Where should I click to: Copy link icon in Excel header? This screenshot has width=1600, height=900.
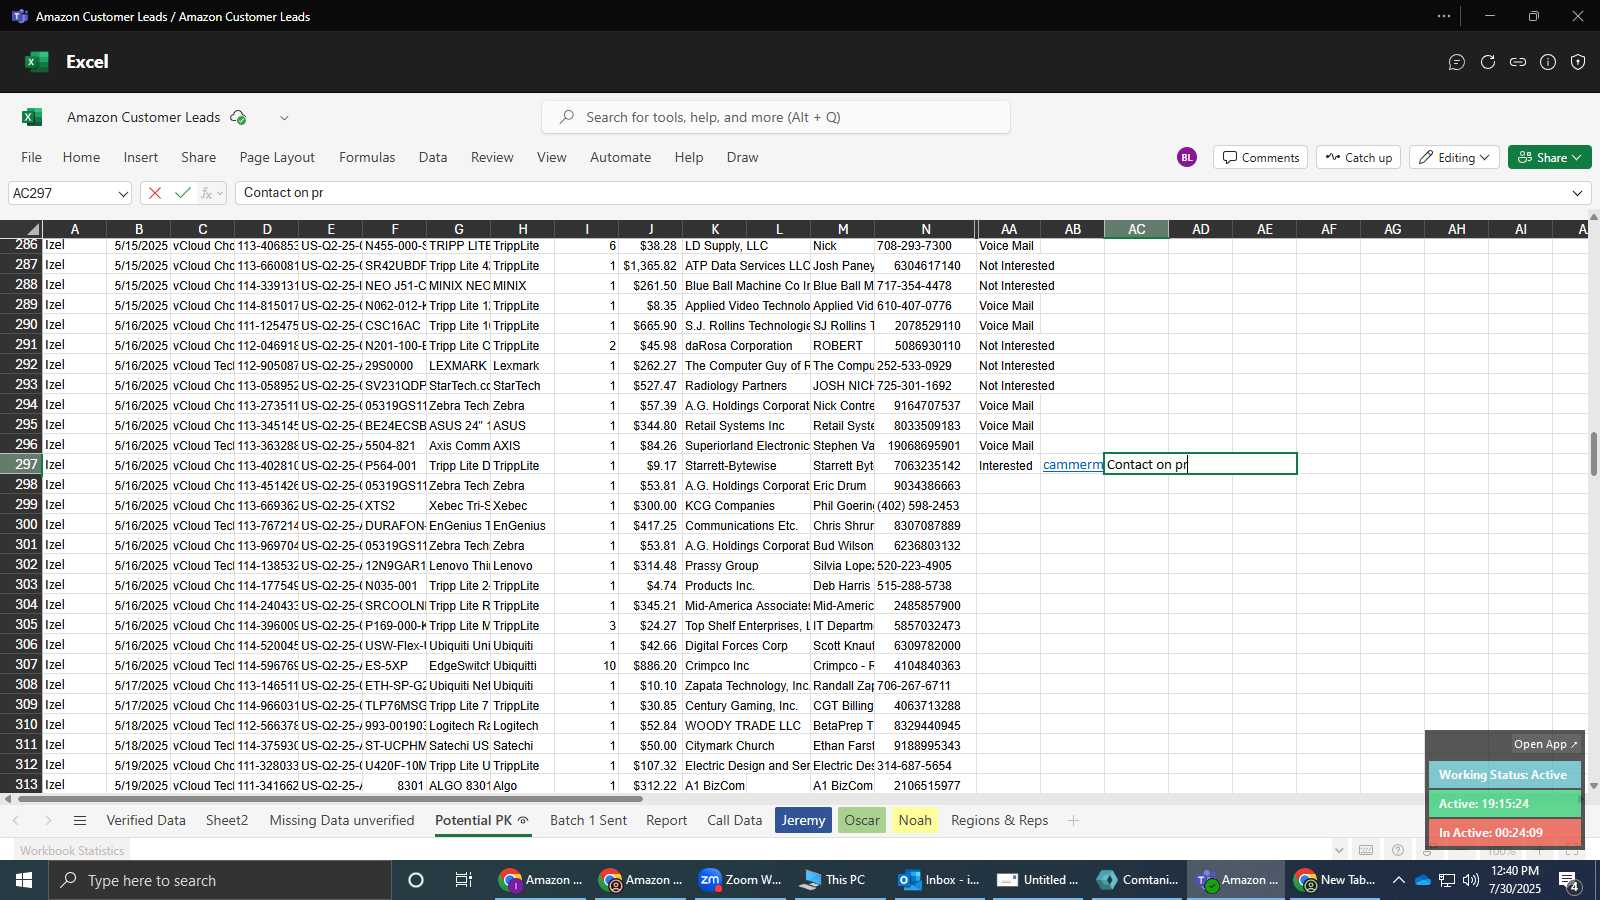pos(1518,62)
